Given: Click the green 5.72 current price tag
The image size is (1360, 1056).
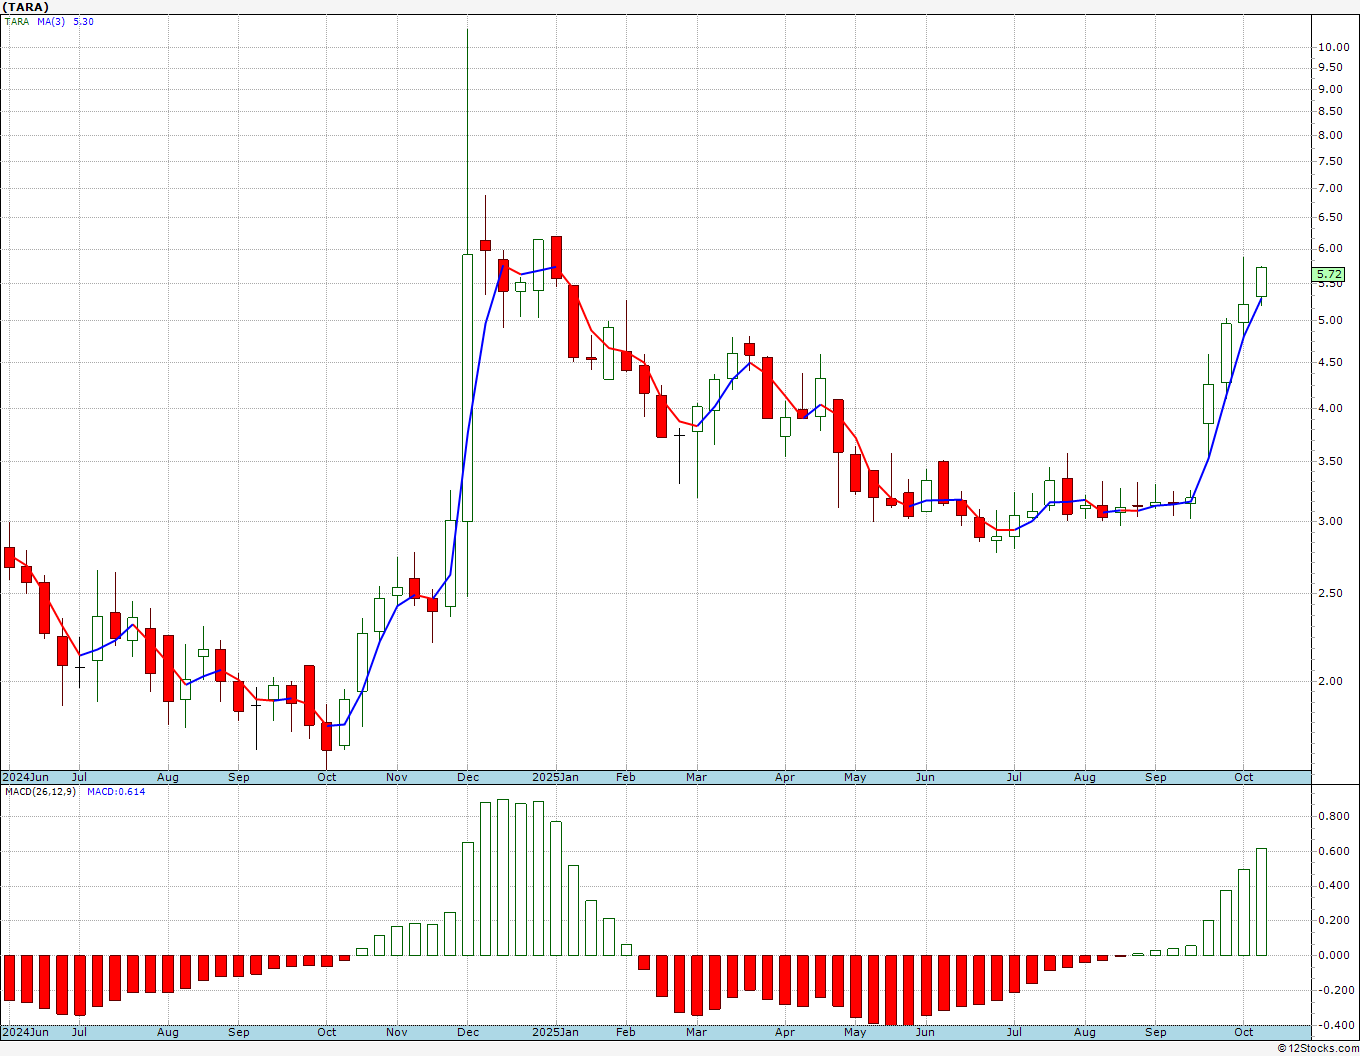Looking at the screenshot, I should coord(1329,274).
